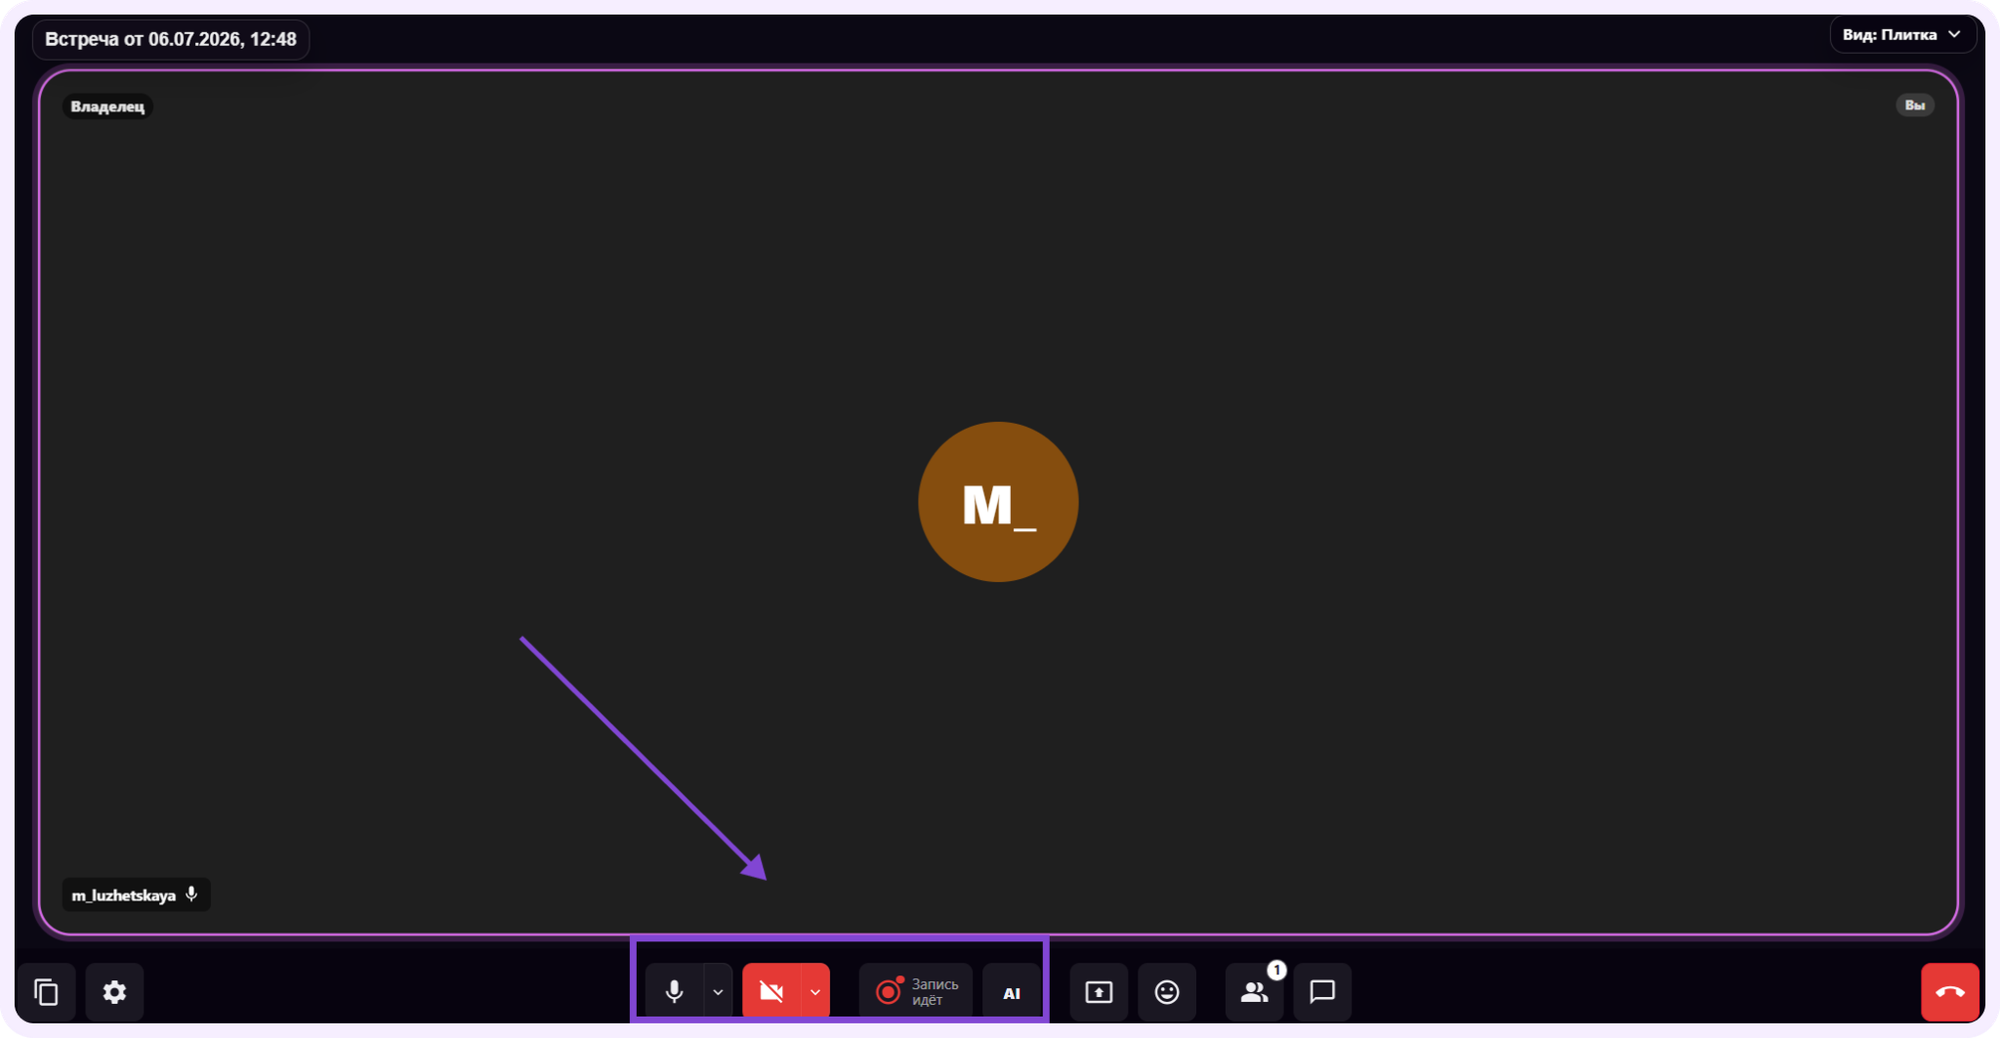Show the participants list

(x=1254, y=992)
